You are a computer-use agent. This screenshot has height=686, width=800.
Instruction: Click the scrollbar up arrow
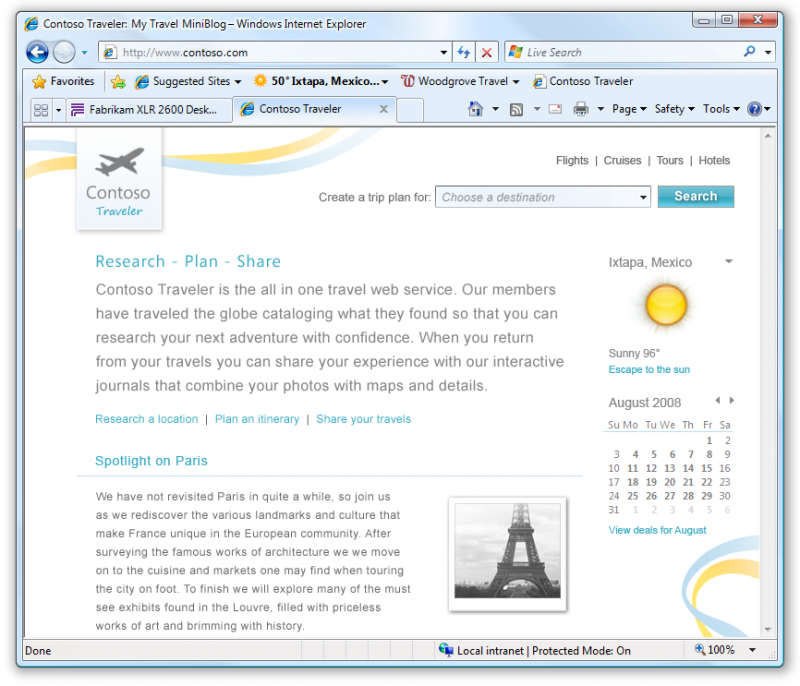pos(767,136)
